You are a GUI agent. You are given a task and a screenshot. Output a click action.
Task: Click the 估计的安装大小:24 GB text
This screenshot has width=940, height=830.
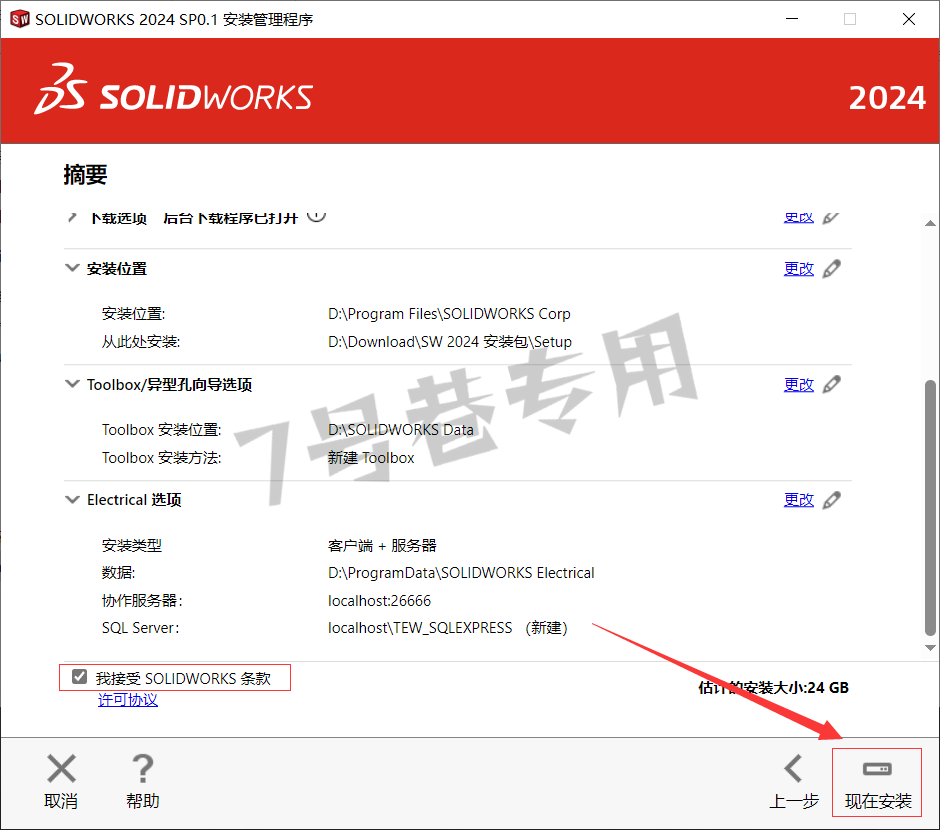coord(773,688)
